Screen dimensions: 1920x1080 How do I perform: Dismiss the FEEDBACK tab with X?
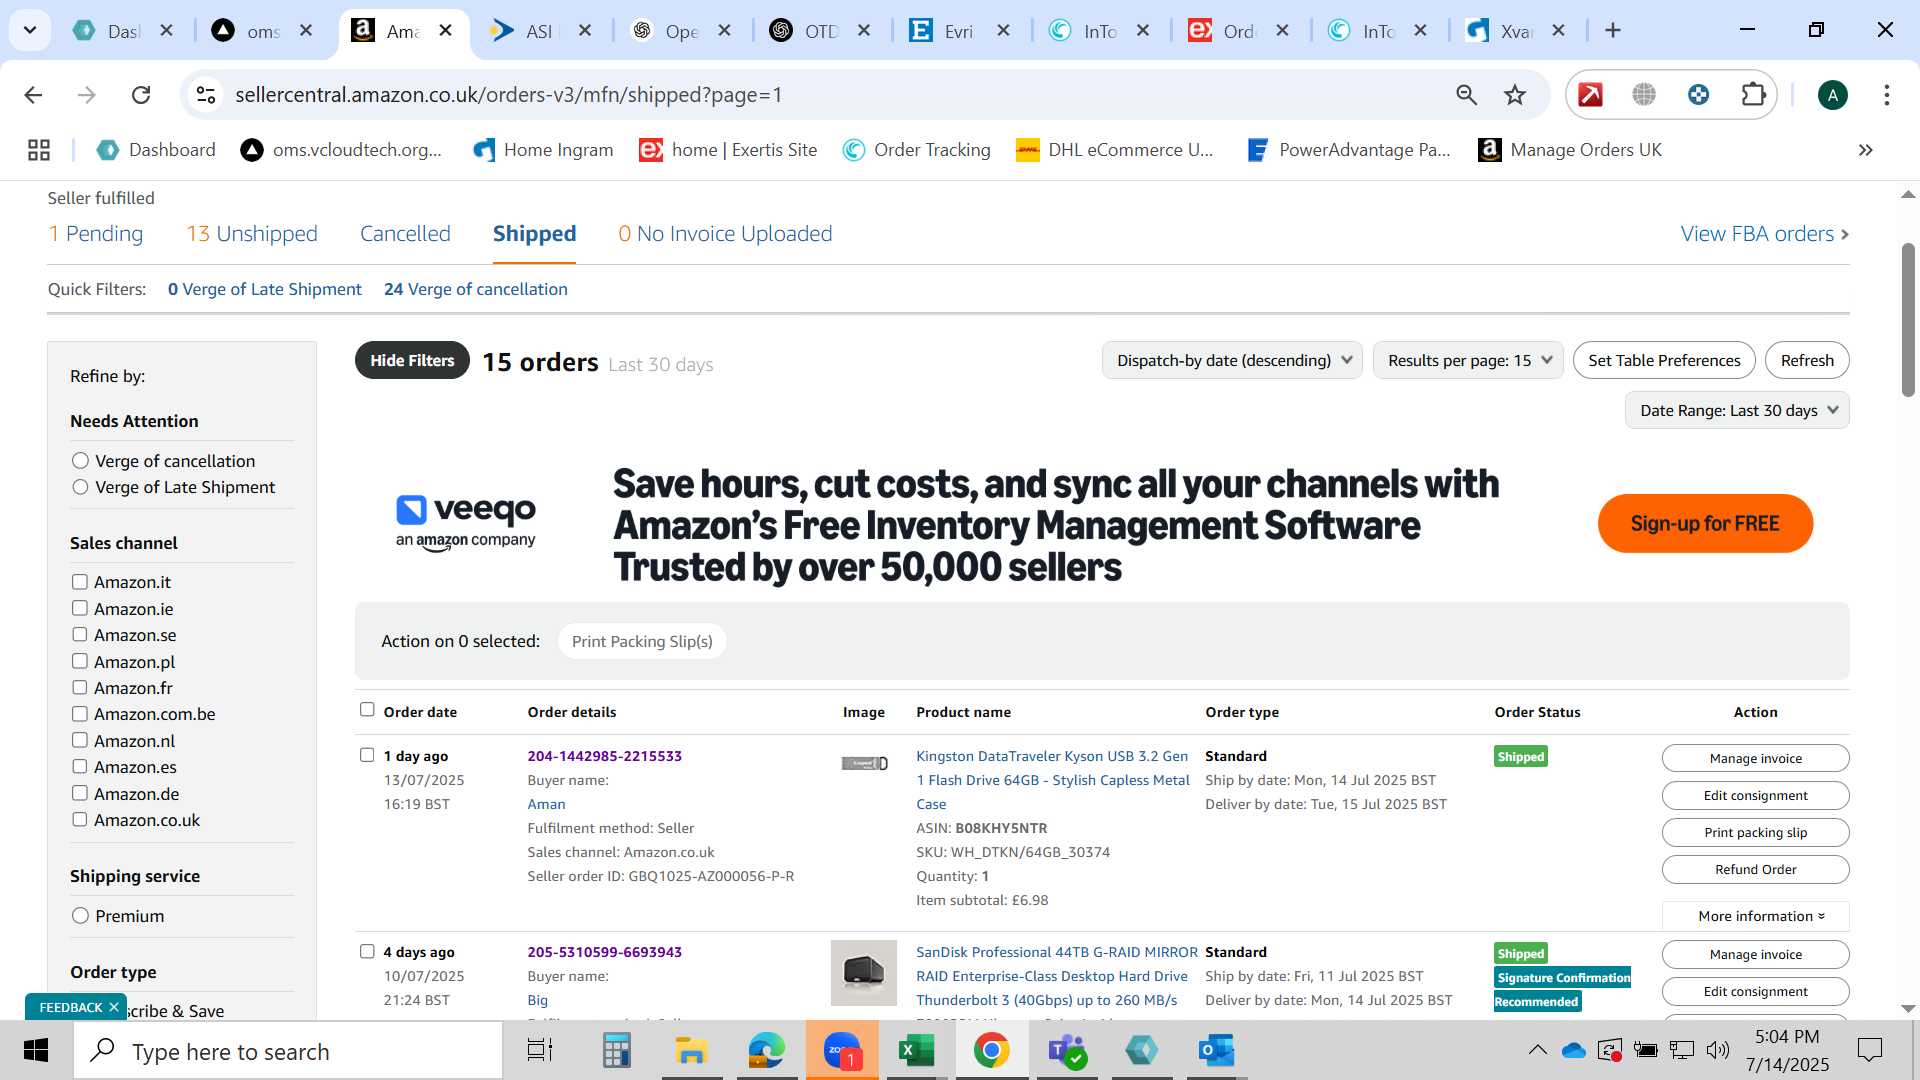114,1007
